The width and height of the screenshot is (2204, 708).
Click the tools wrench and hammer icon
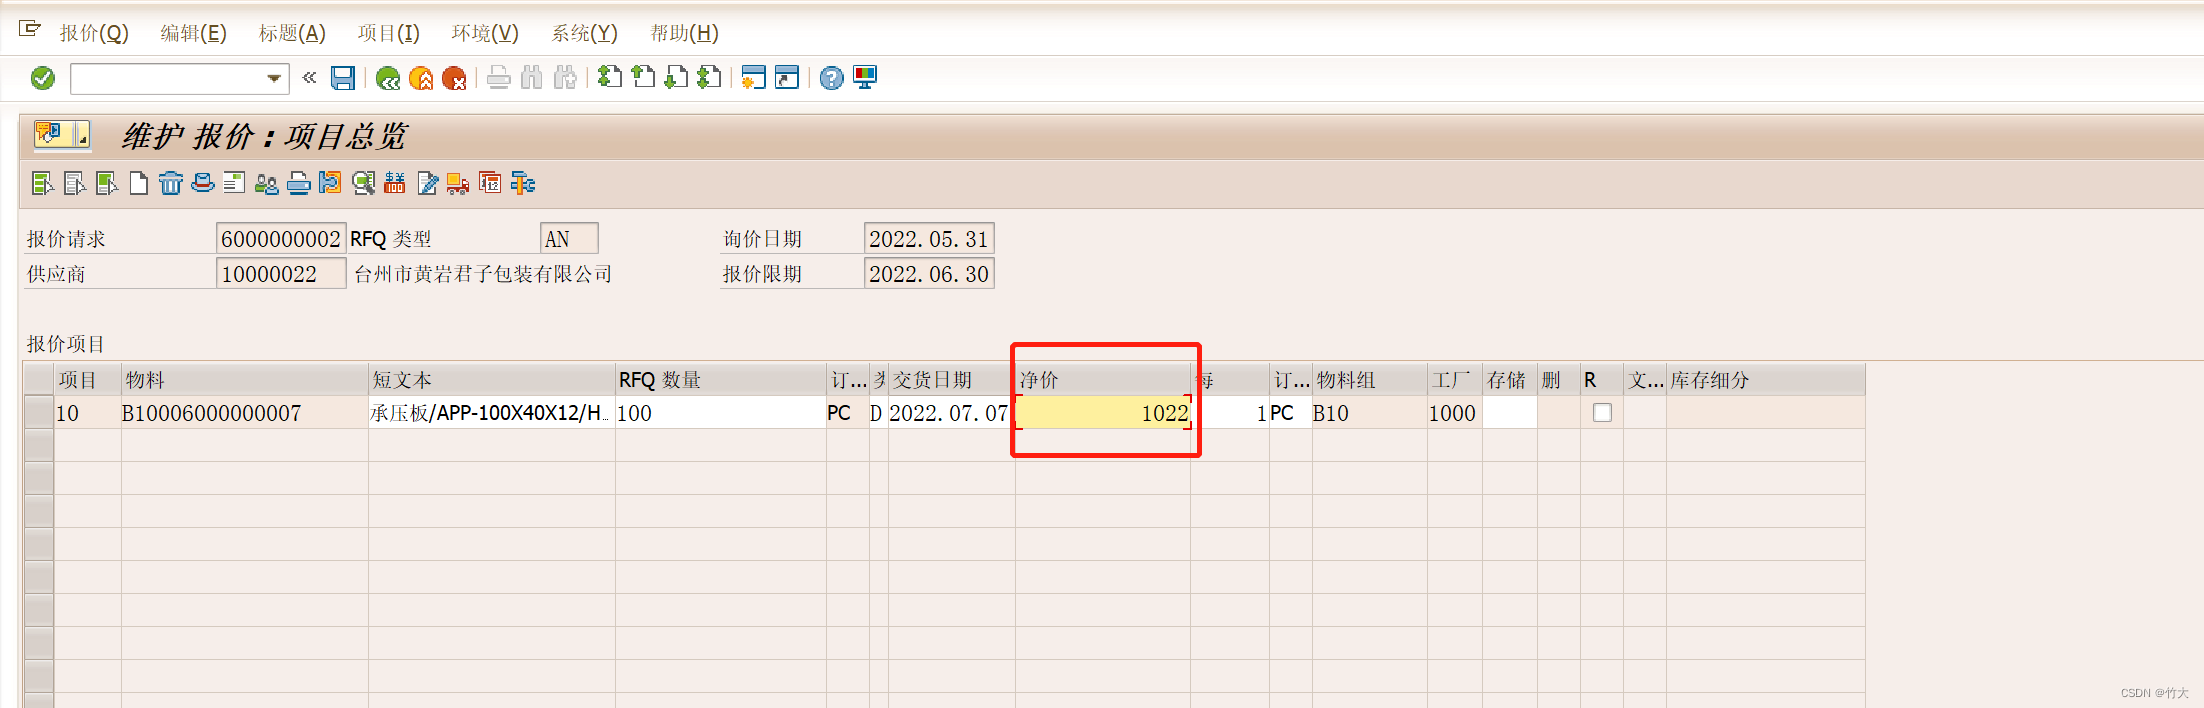(x=523, y=183)
